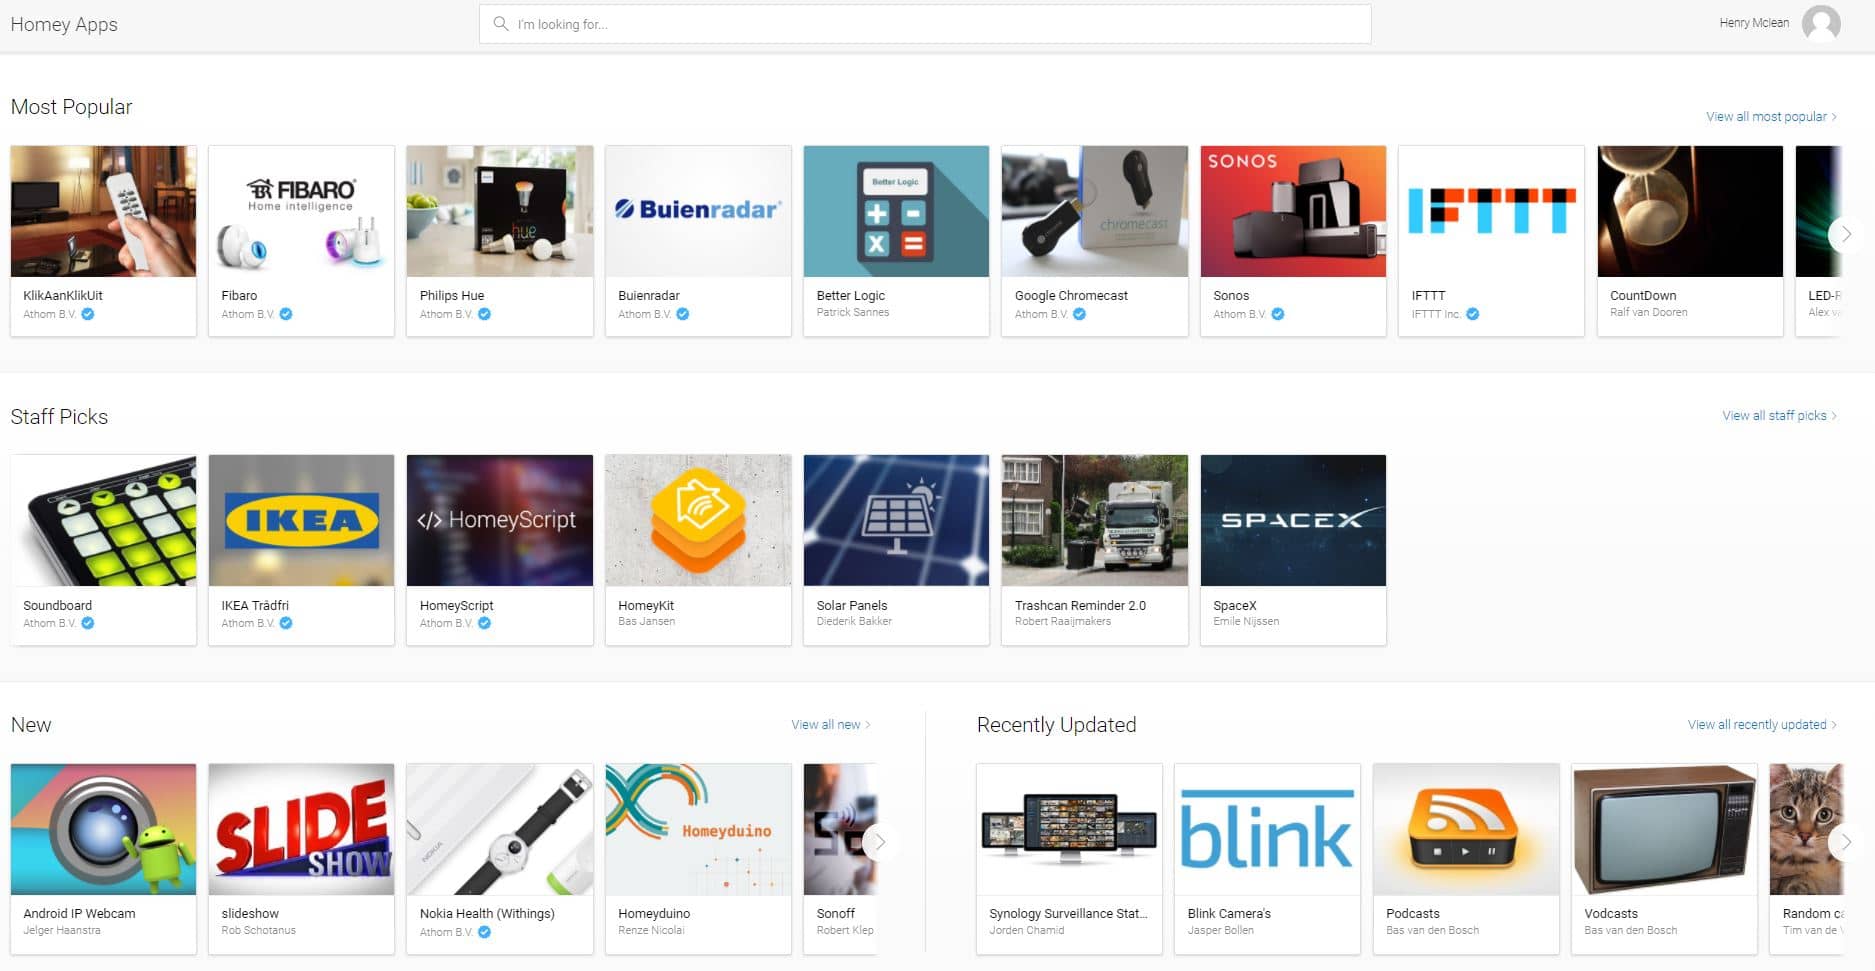Click verified badge under Soundboard

(88, 623)
